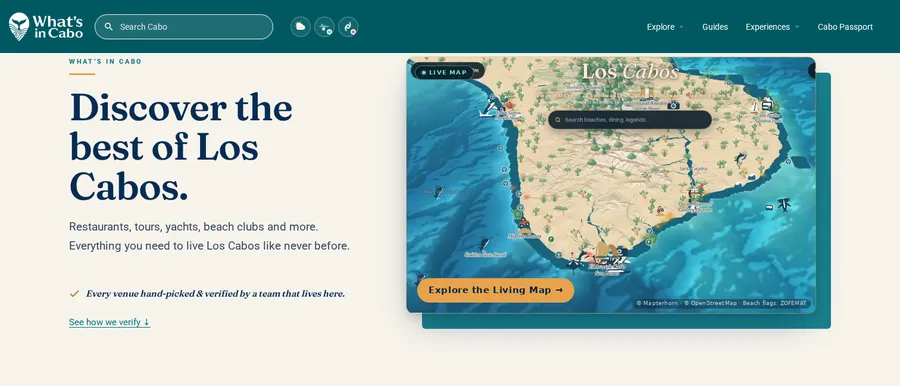Open the cloudy weather status icon
The image size is (900, 386).
(x=300, y=26)
